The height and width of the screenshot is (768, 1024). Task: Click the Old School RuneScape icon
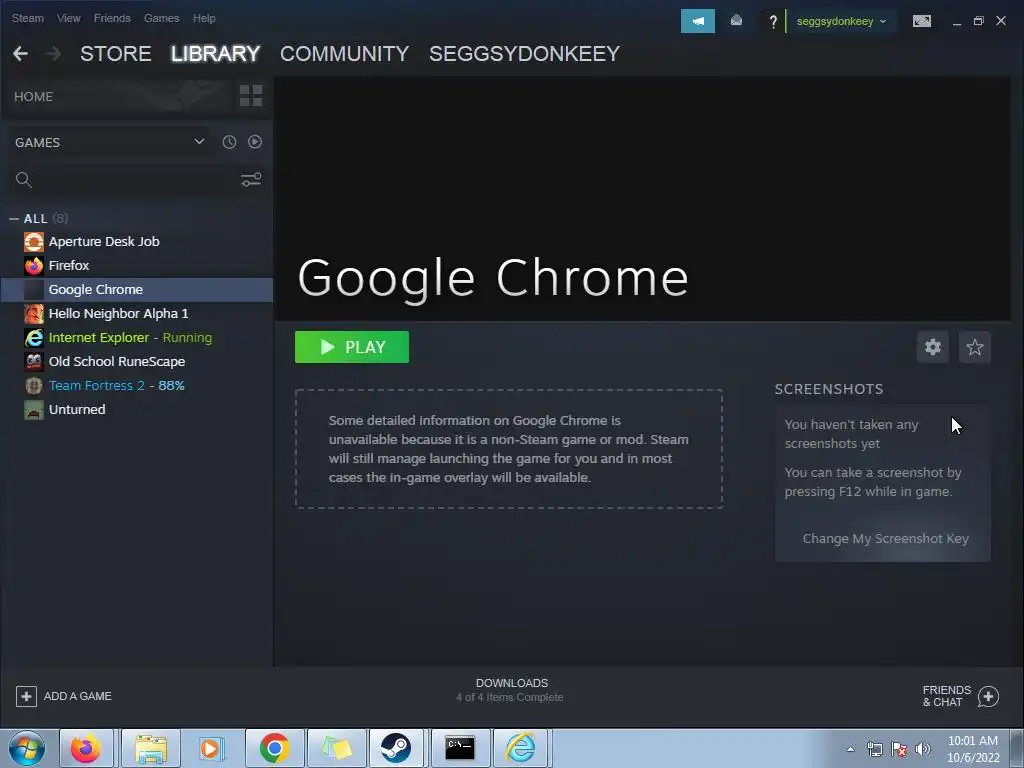(x=34, y=362)
